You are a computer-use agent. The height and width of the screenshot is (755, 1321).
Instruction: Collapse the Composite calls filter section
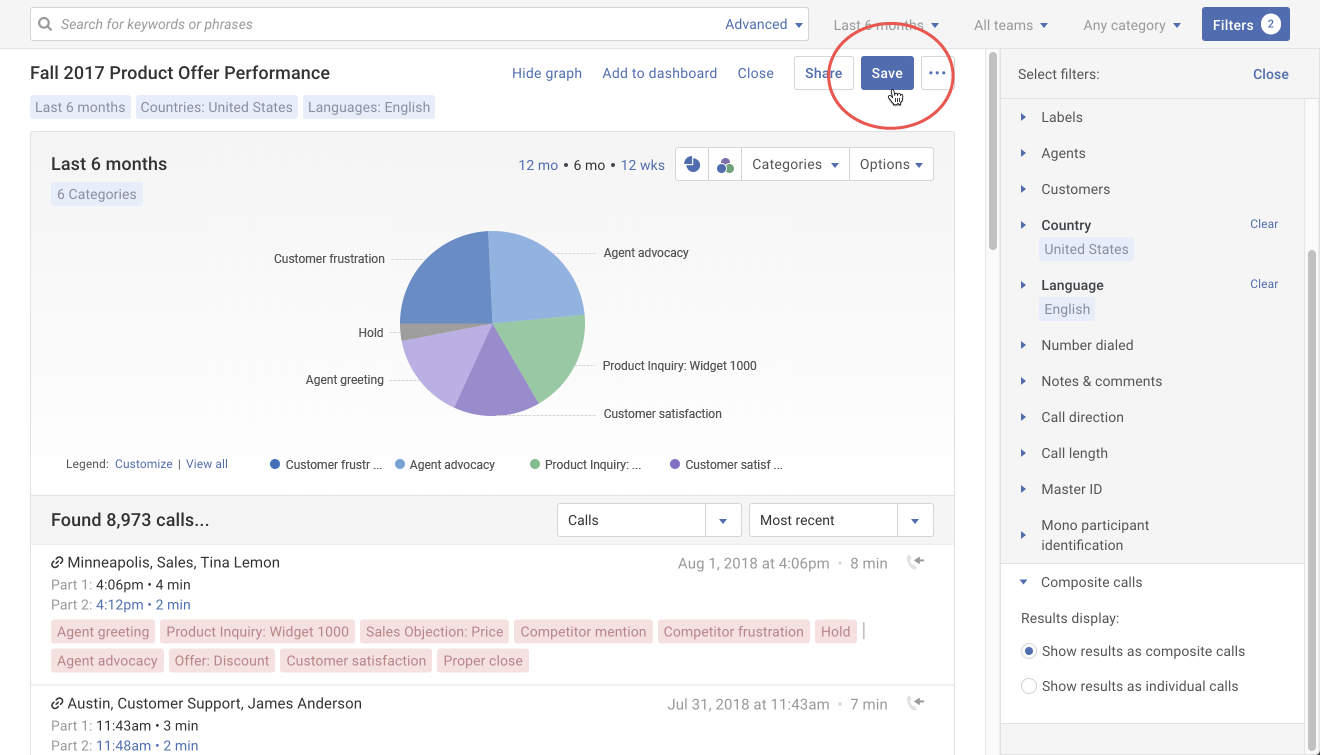(1023, 582)
